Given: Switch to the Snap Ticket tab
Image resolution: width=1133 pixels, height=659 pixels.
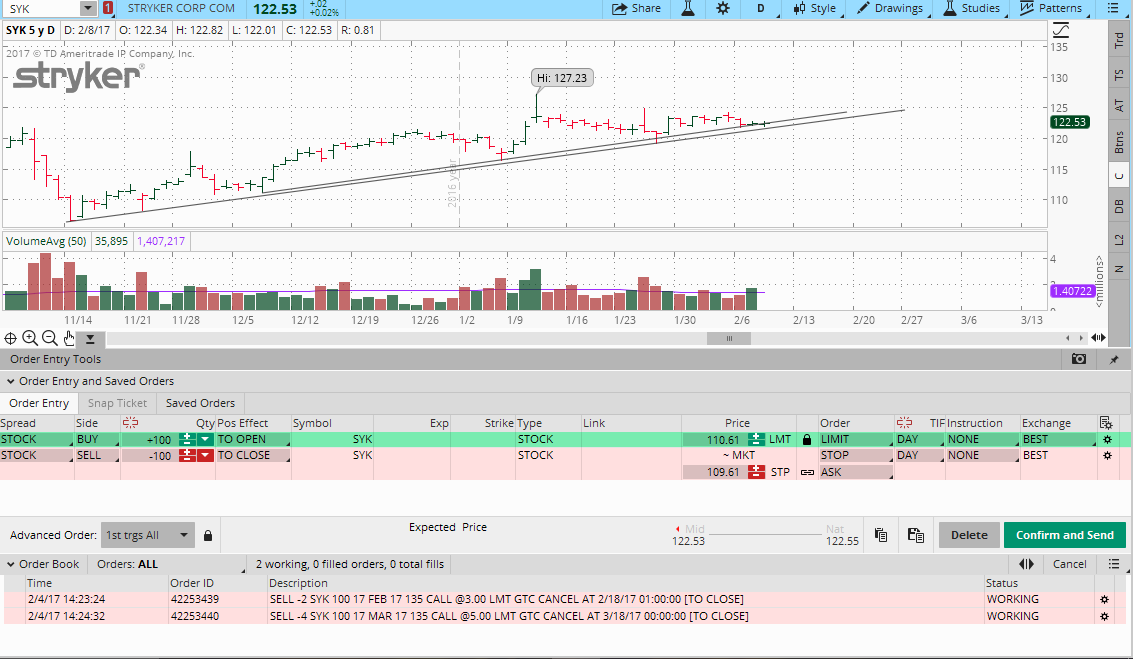Looking at the screenshot, I should 117,403.
